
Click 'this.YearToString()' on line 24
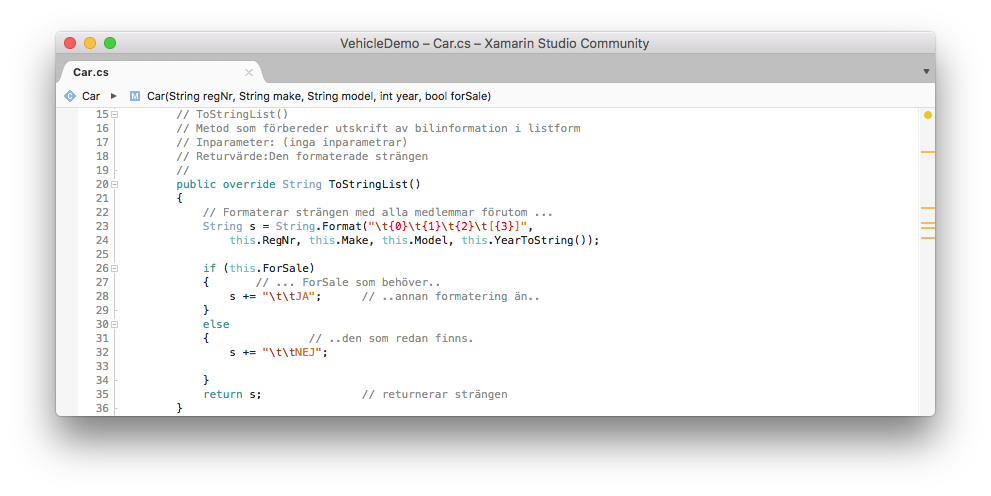click(524, 240)
